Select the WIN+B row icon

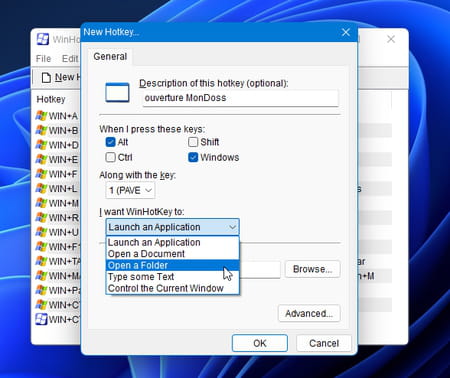coord(41,130)
